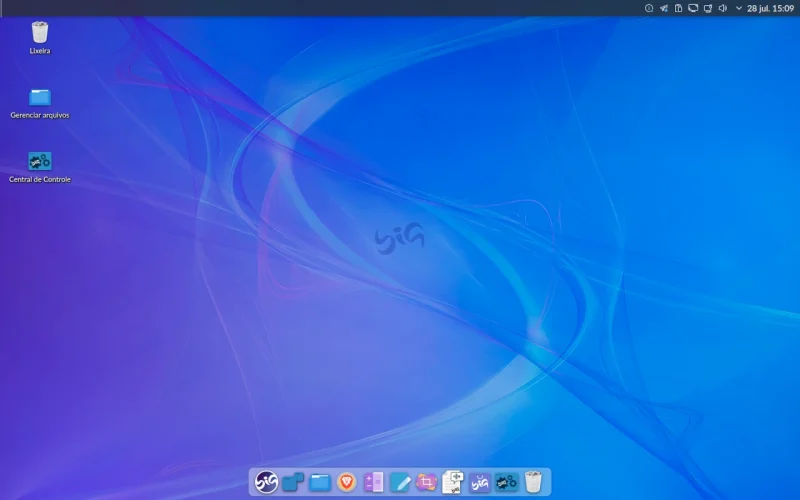Open the 28 jul. 15:09 clock
This screenshot has height=500, width=800.
pos(770,8)
